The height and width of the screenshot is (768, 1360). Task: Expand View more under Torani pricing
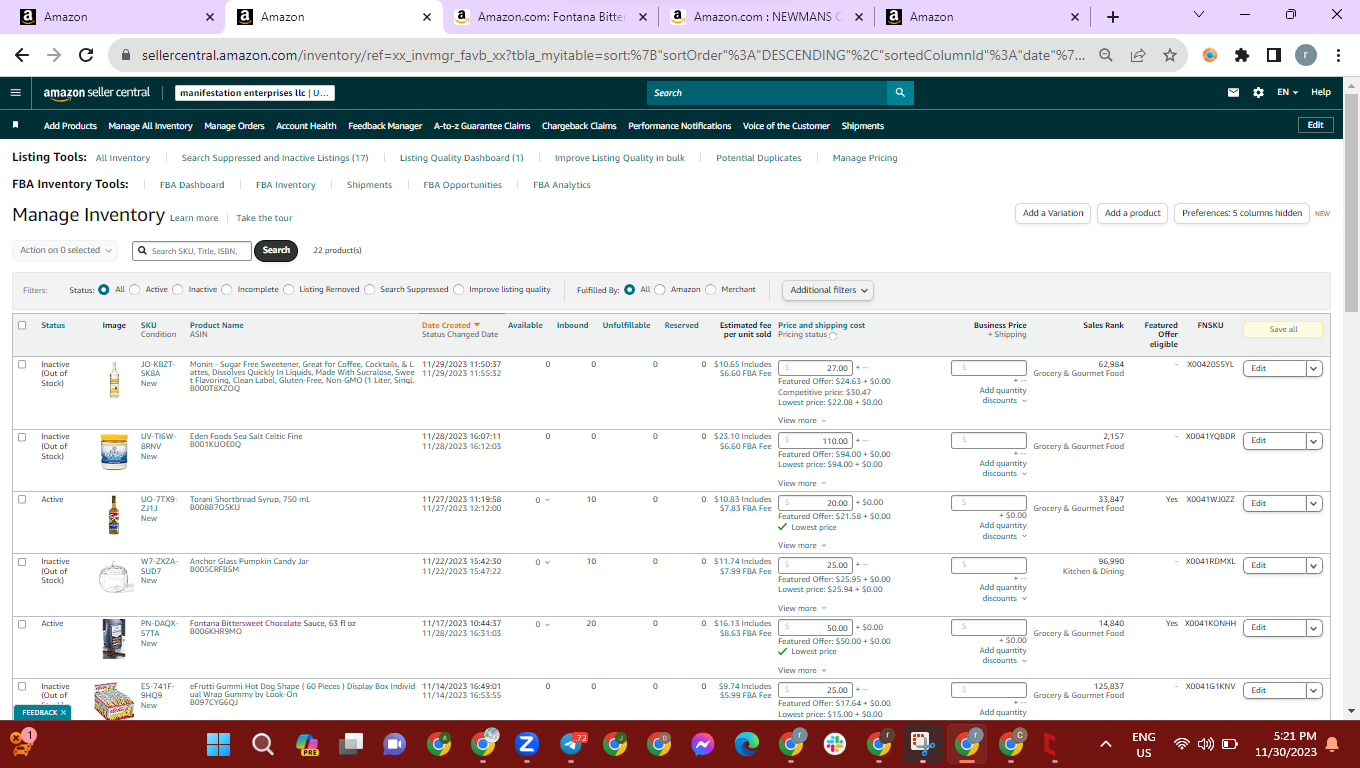pyautogui.click(x=801, y=546)
